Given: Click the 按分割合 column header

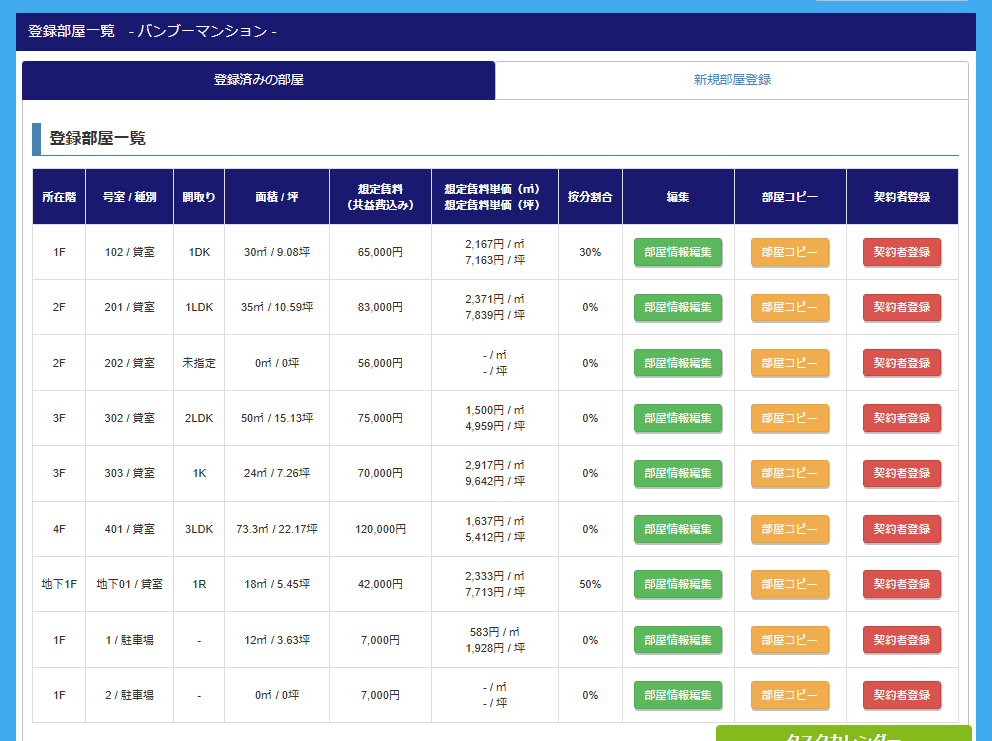Looking at the screenshot, I should pos(590,197).
